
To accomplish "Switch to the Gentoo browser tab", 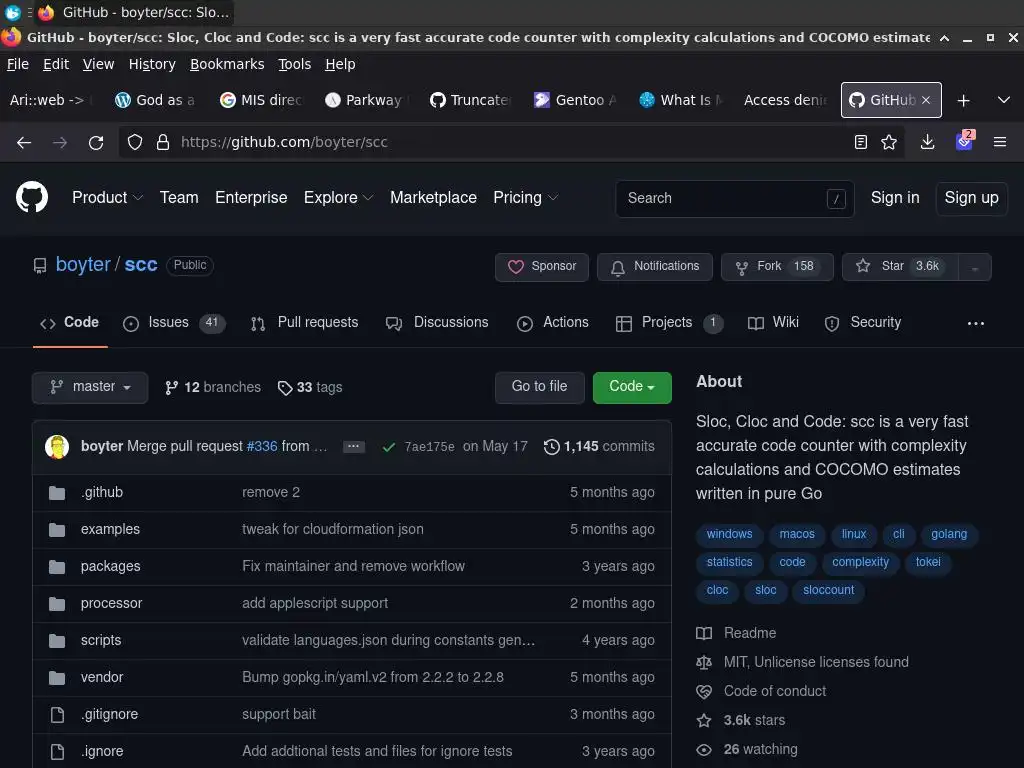I will tap(575, 100).
